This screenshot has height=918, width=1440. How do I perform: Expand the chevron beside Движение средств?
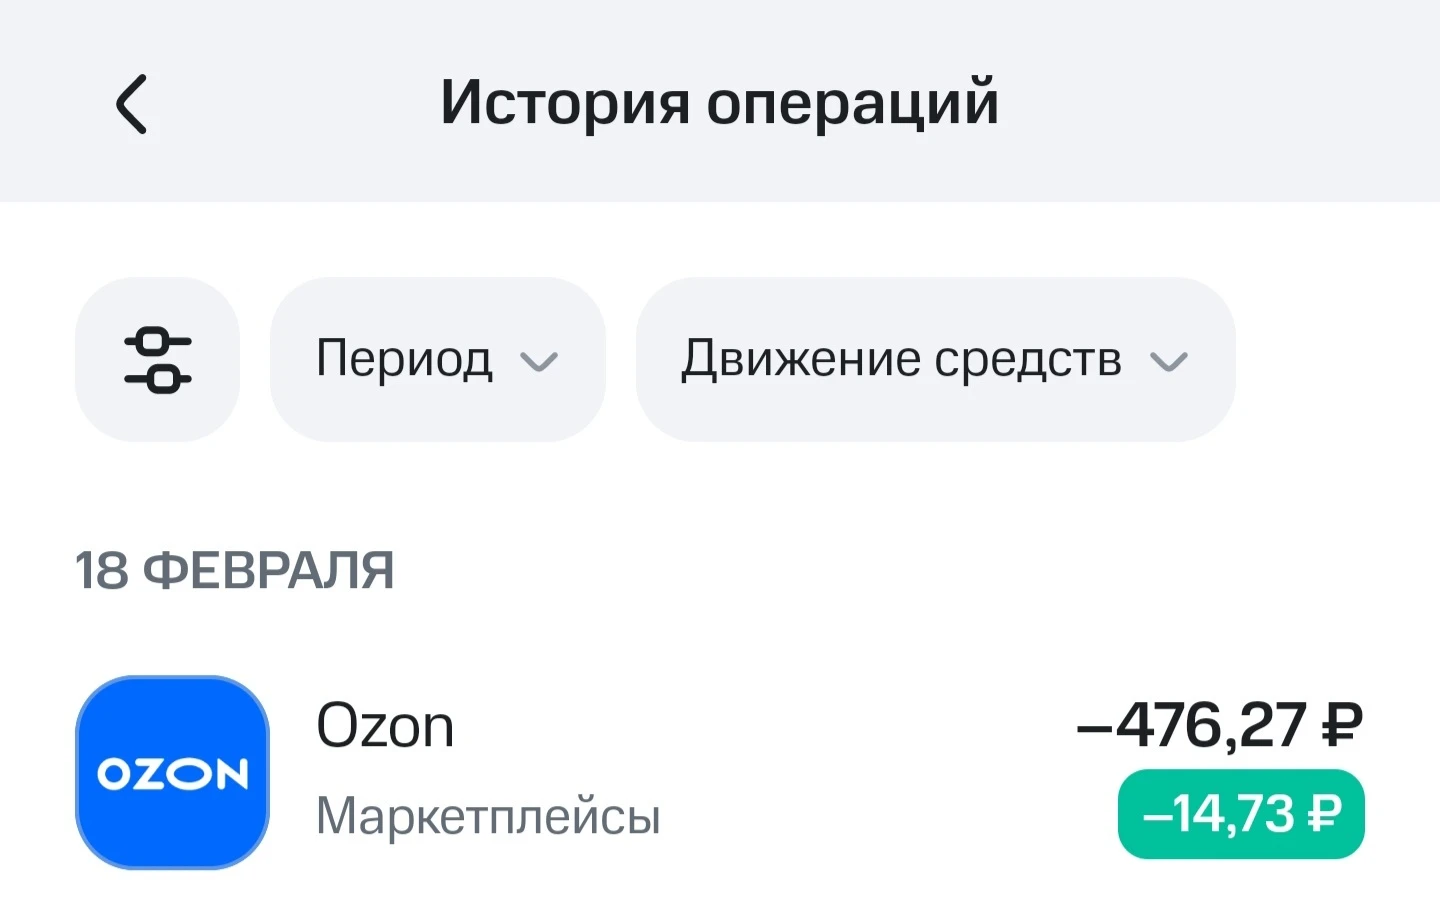(1168, 361)
